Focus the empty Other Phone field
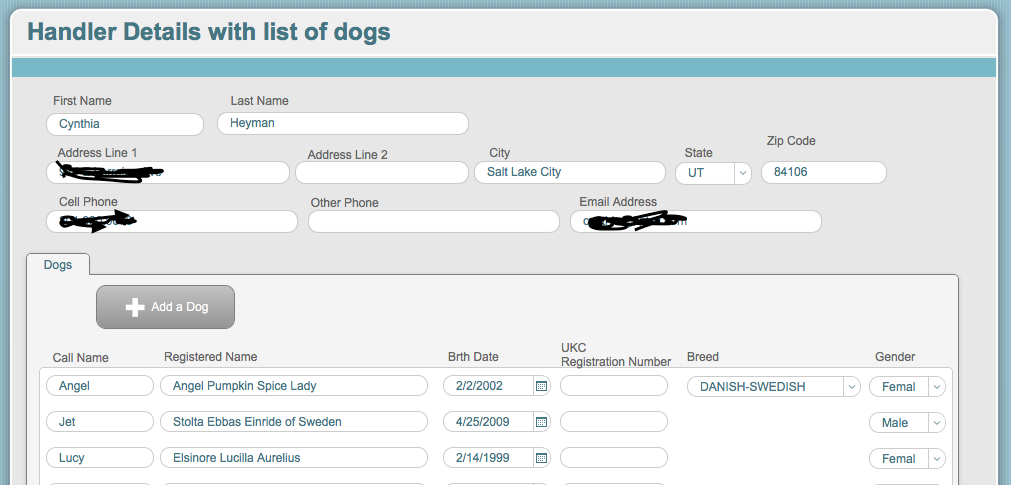This screenshot has width=1011, height=485. coord(434,221)
